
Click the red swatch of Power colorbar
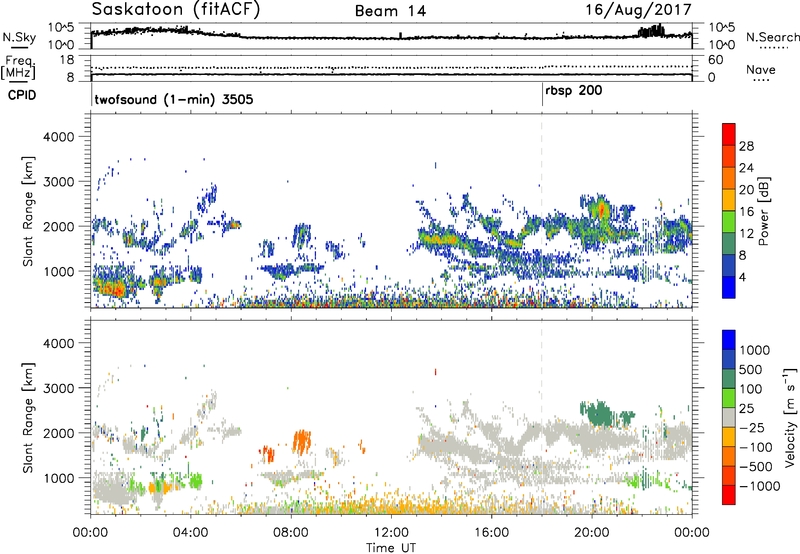[x=729, y=134]
